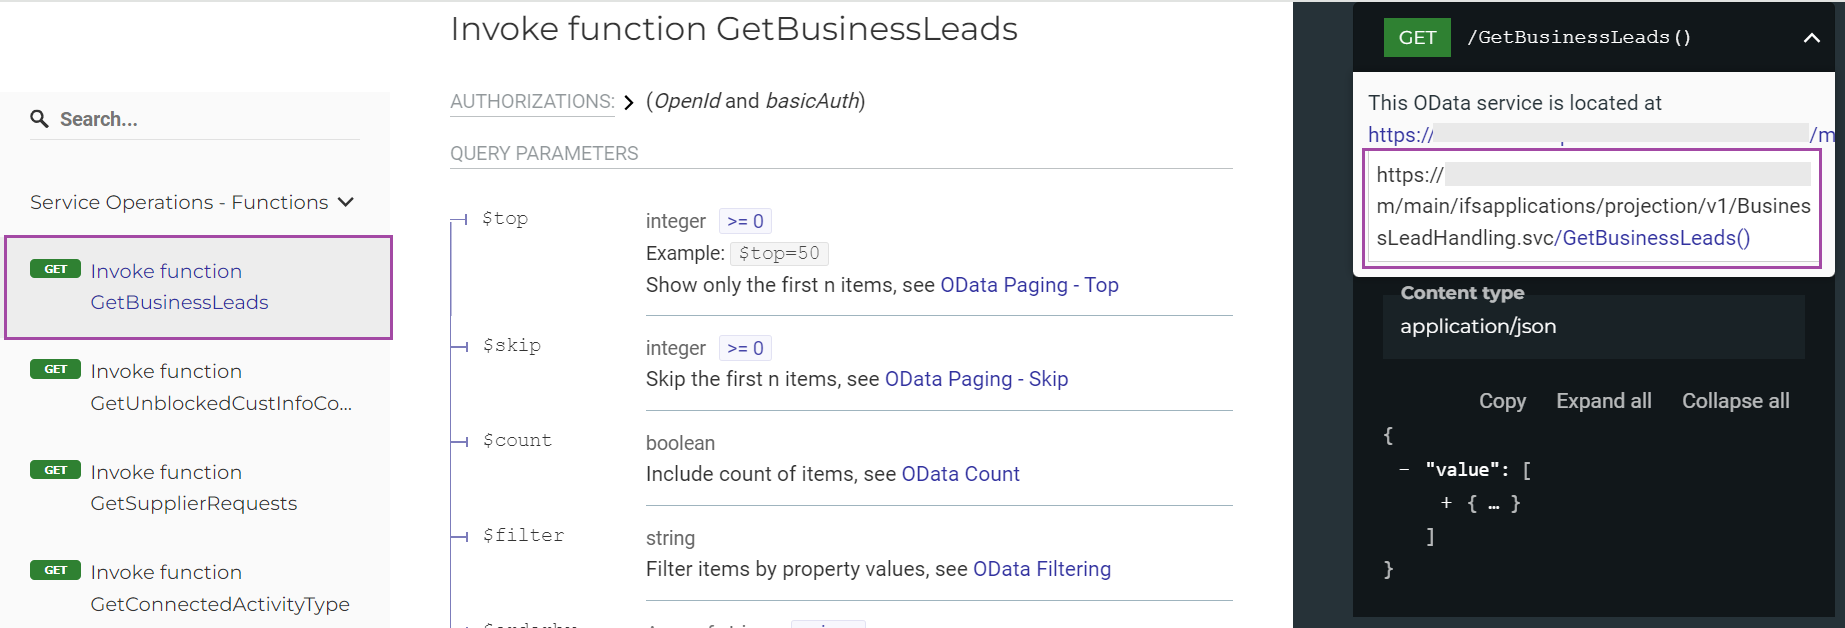This screenshot has height=628, width=1845.
Task: Click the green GET badge beside GetBusinessLeads
Action: coord(55,269)
